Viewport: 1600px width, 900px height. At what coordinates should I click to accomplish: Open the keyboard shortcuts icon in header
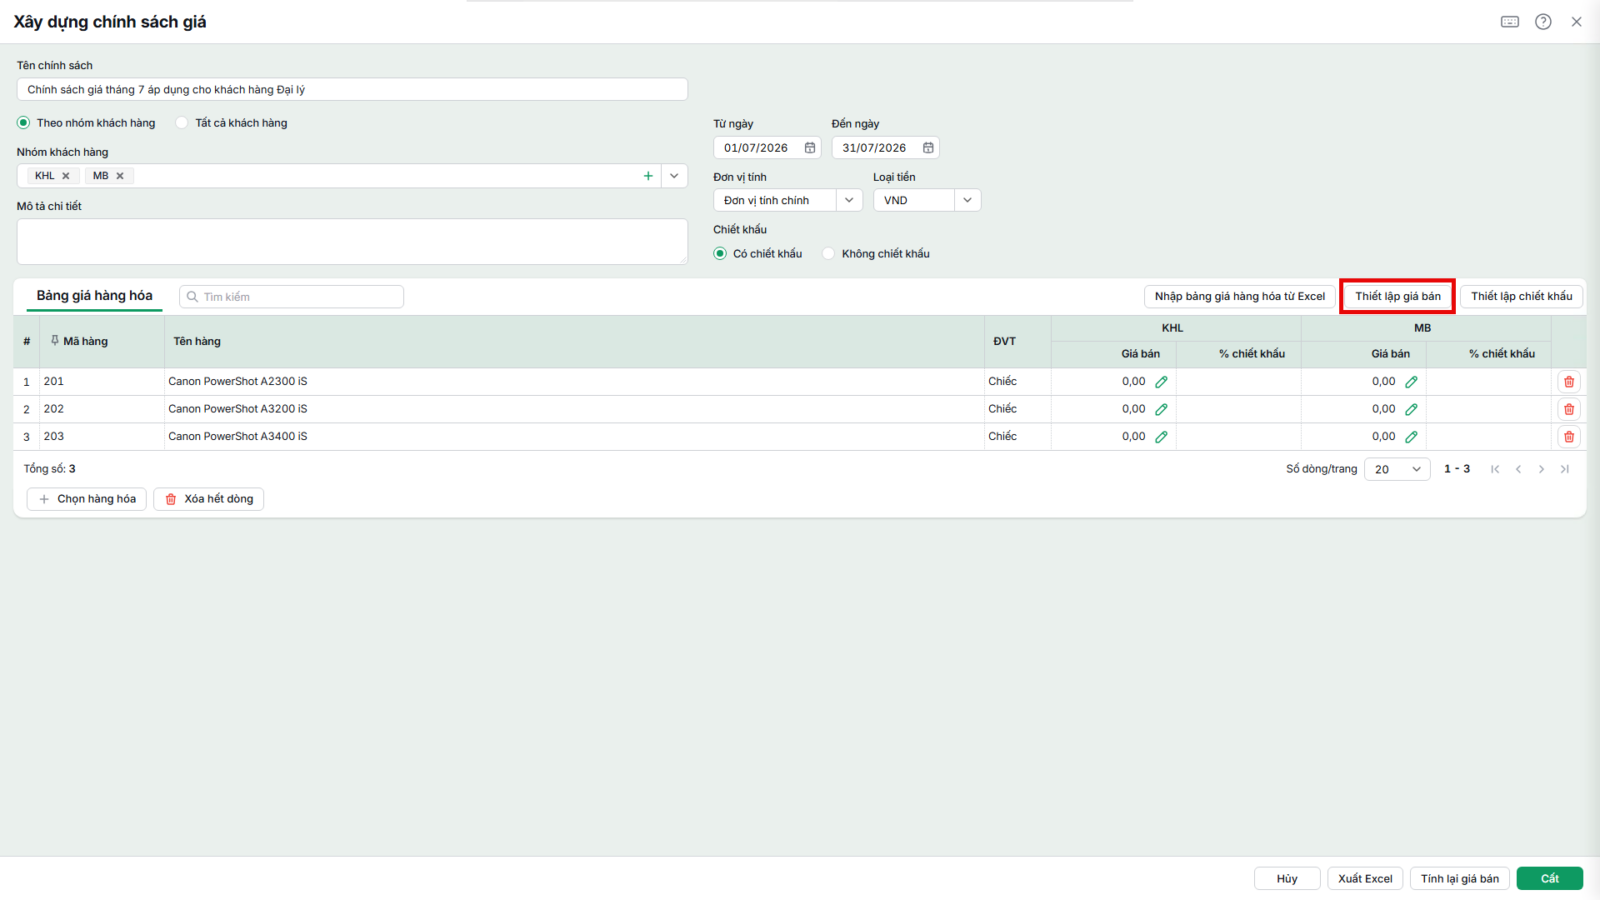(x=1510, y=22)
